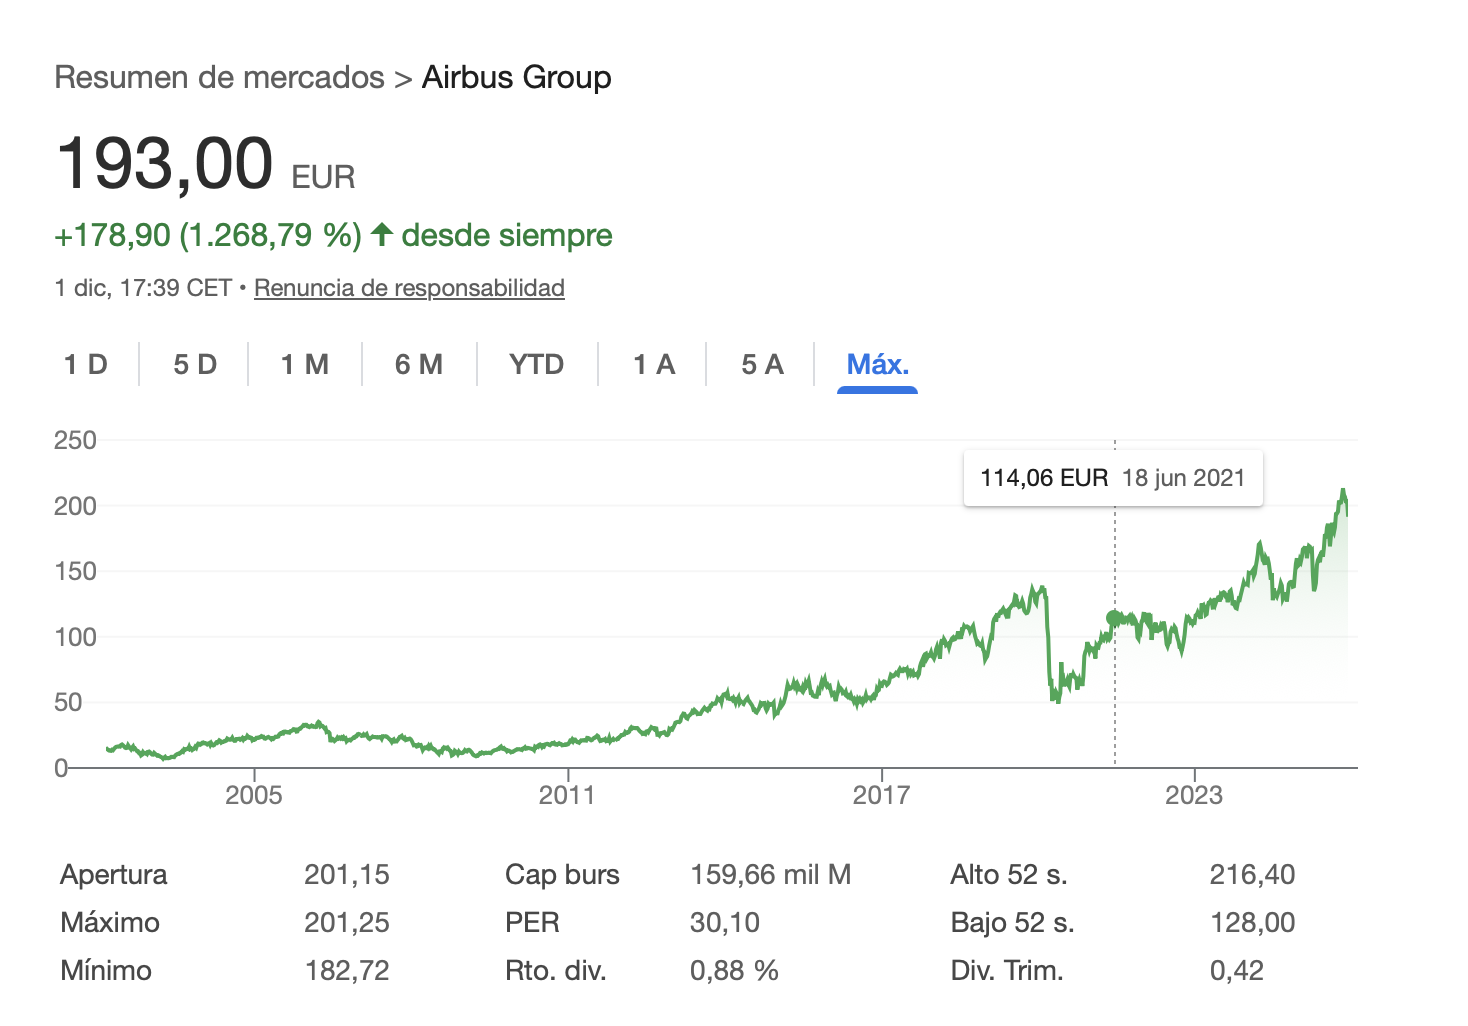Switch to the YTD tab

point(537,365)
